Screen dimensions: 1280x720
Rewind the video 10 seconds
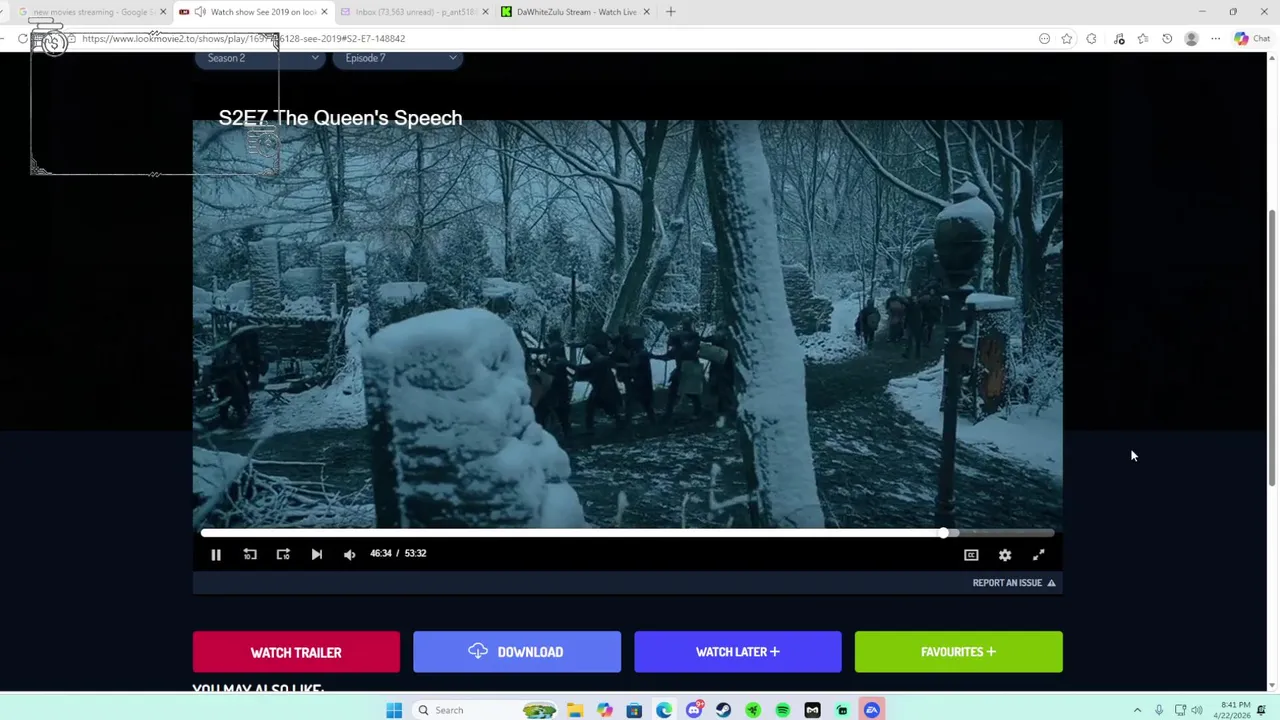(250, 554)
